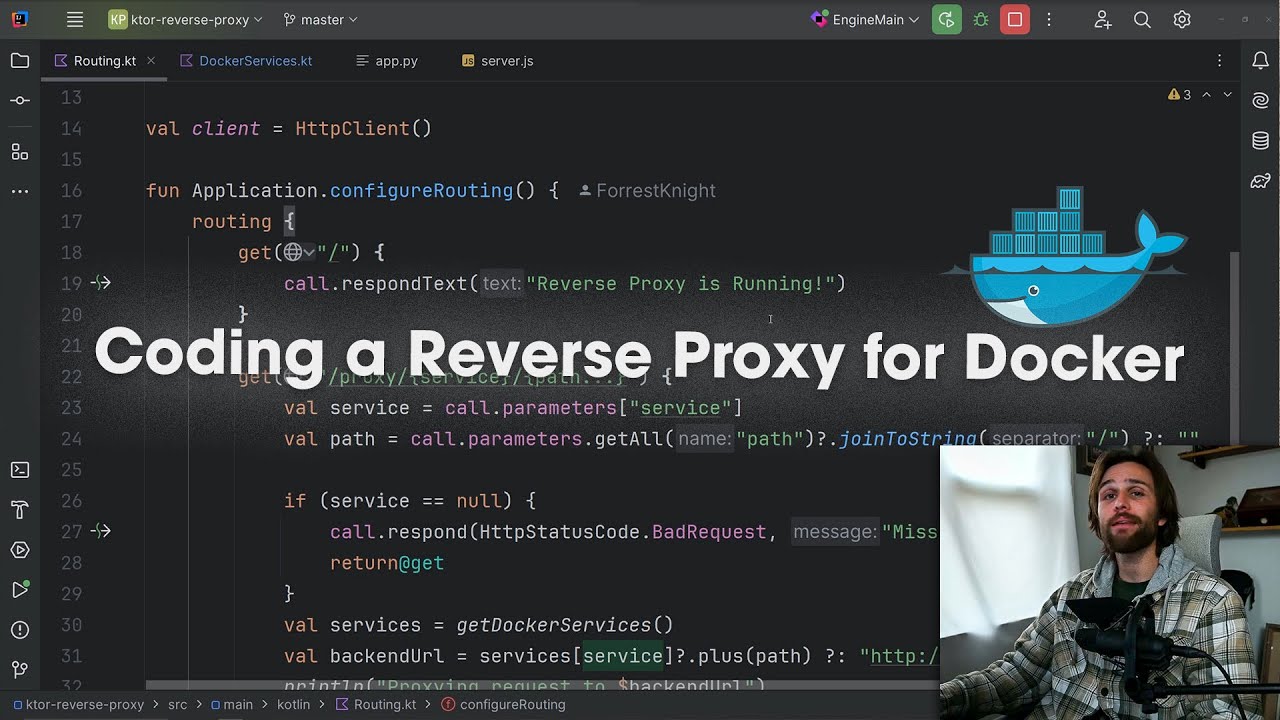Click suspend function gutter icon on line 27
1280x720 pixels.
click(101, 531)
